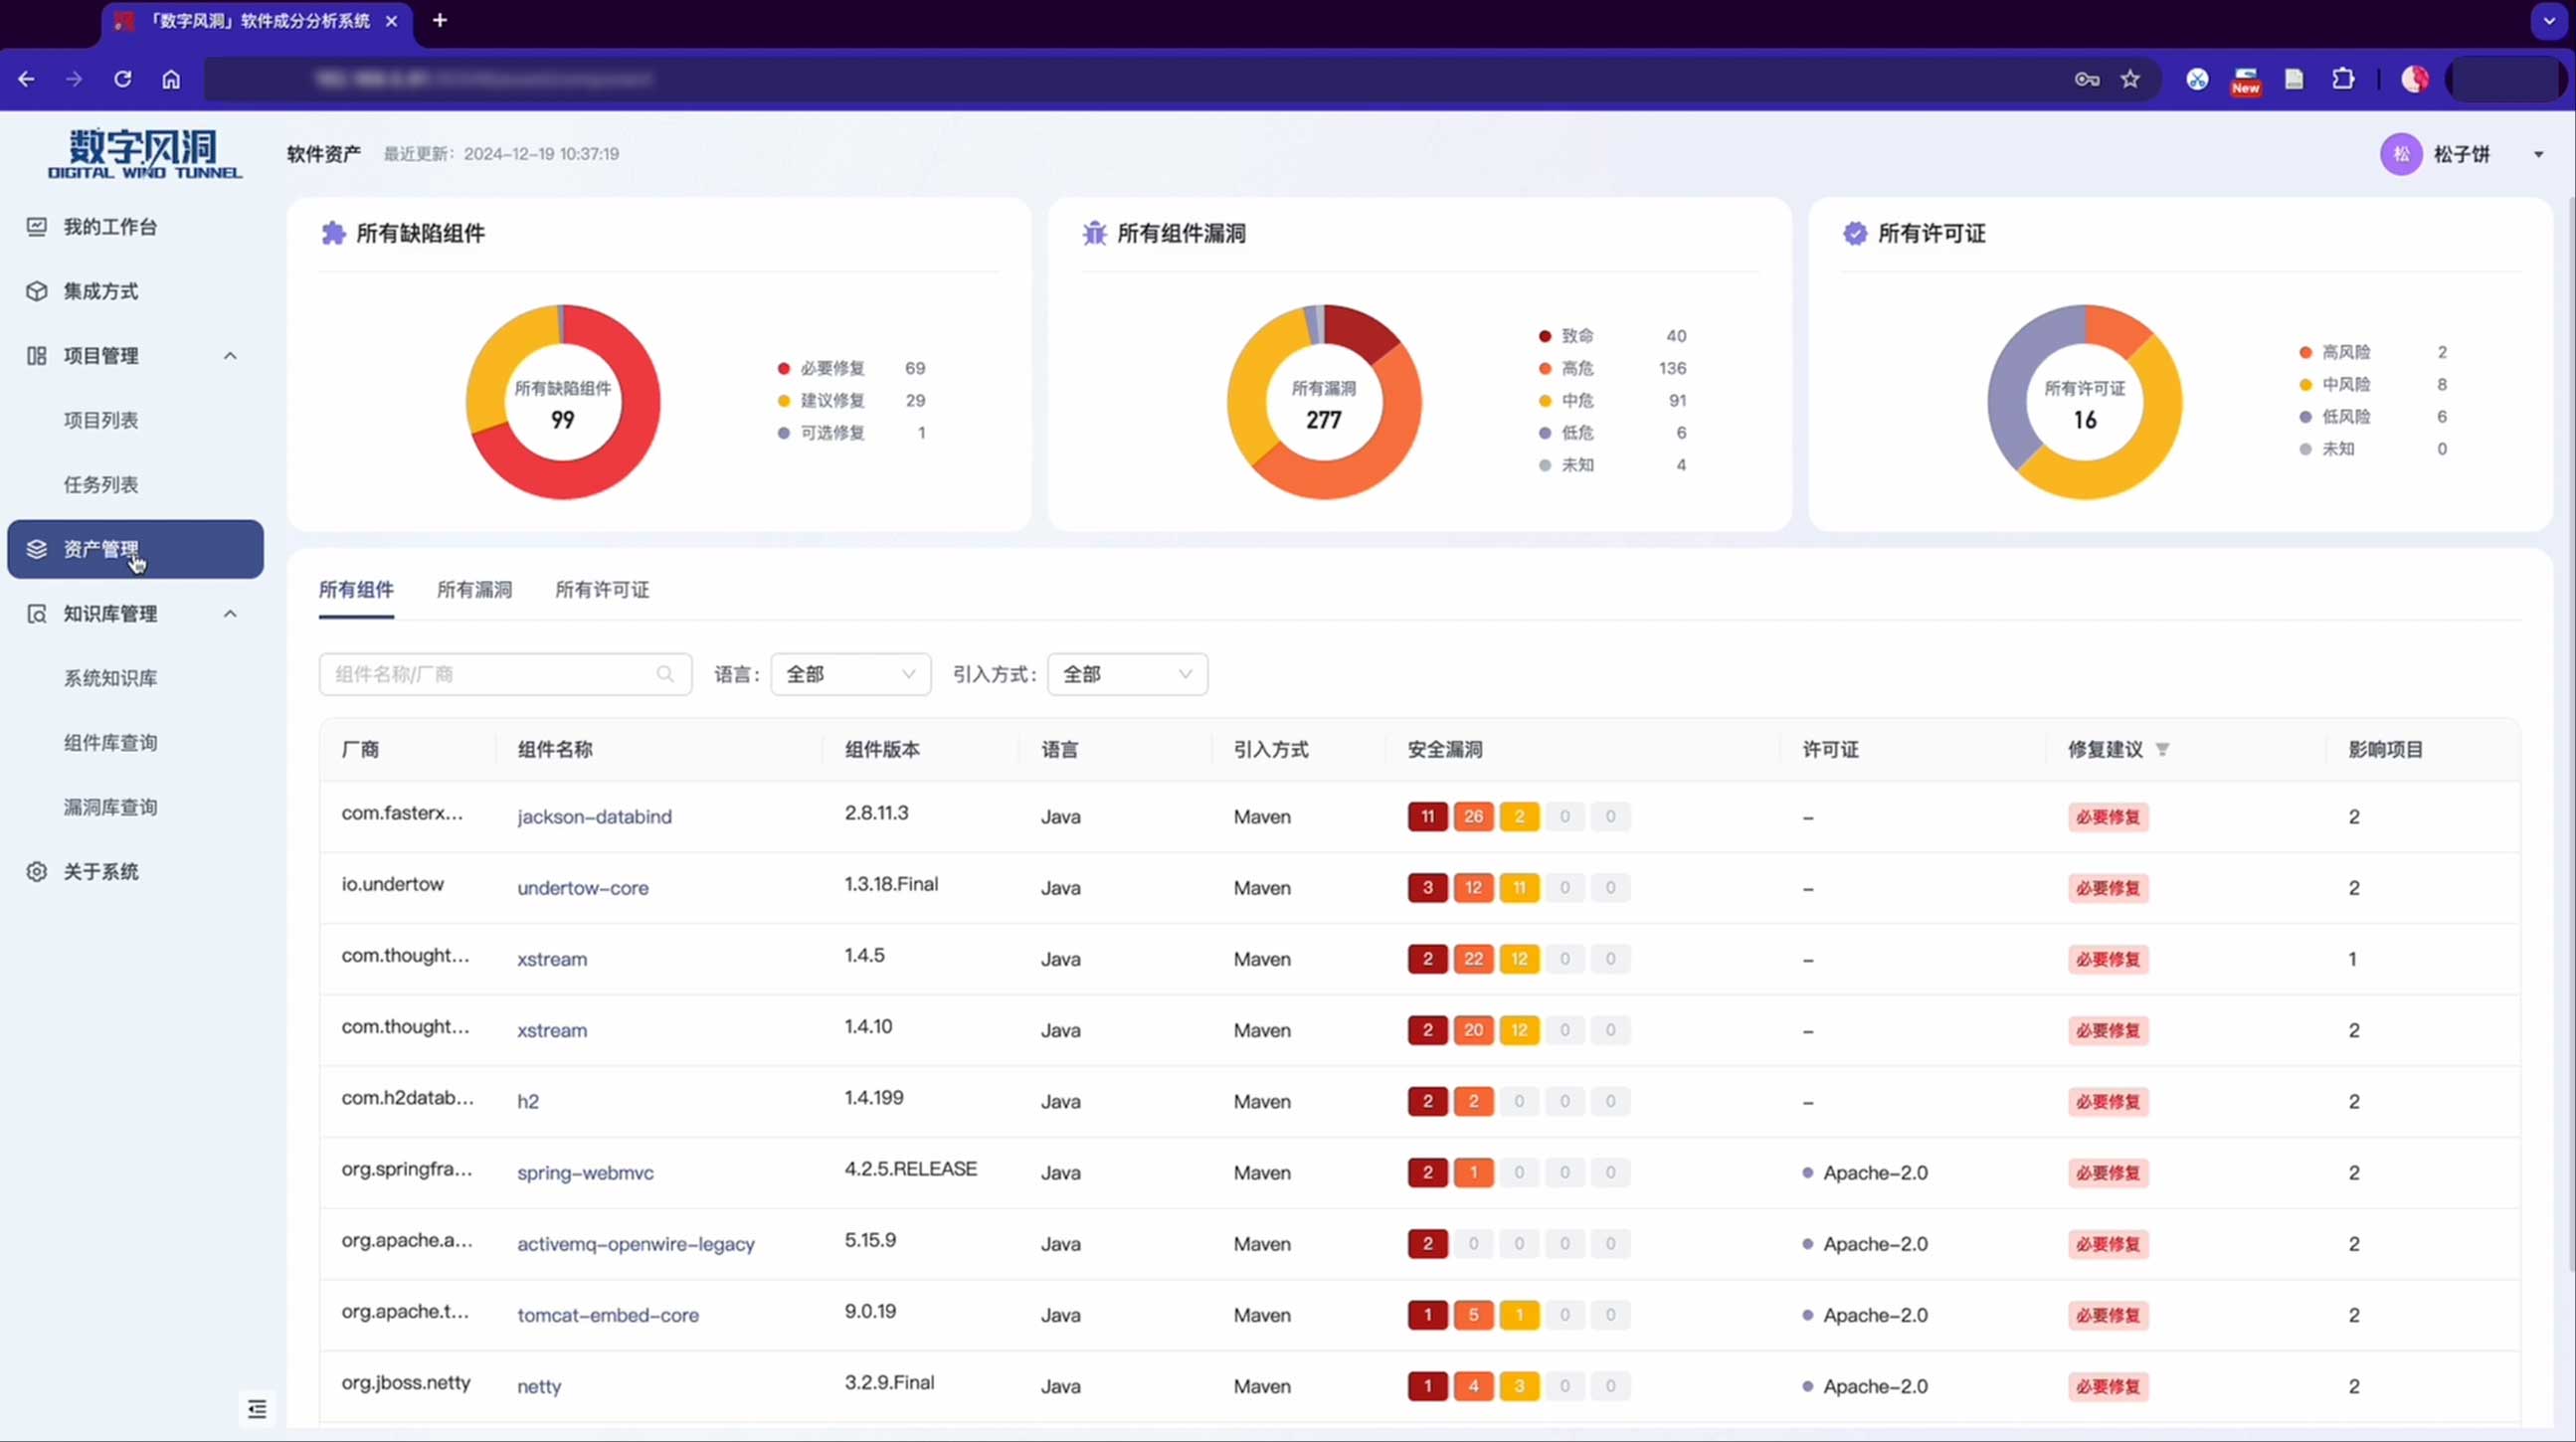Open 集成方式 in the sidebar
2576x1442 pixels.
point(100,291)
